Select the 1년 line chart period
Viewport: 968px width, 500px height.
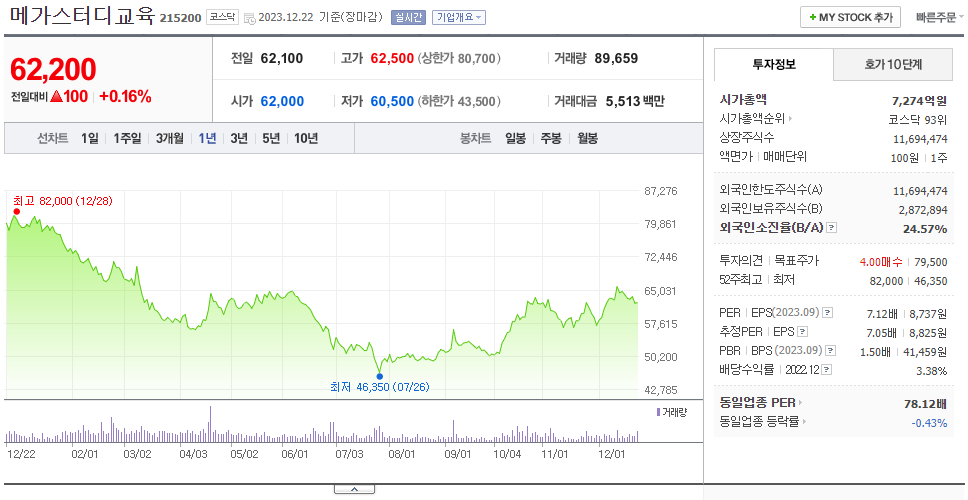pos(207,139)
